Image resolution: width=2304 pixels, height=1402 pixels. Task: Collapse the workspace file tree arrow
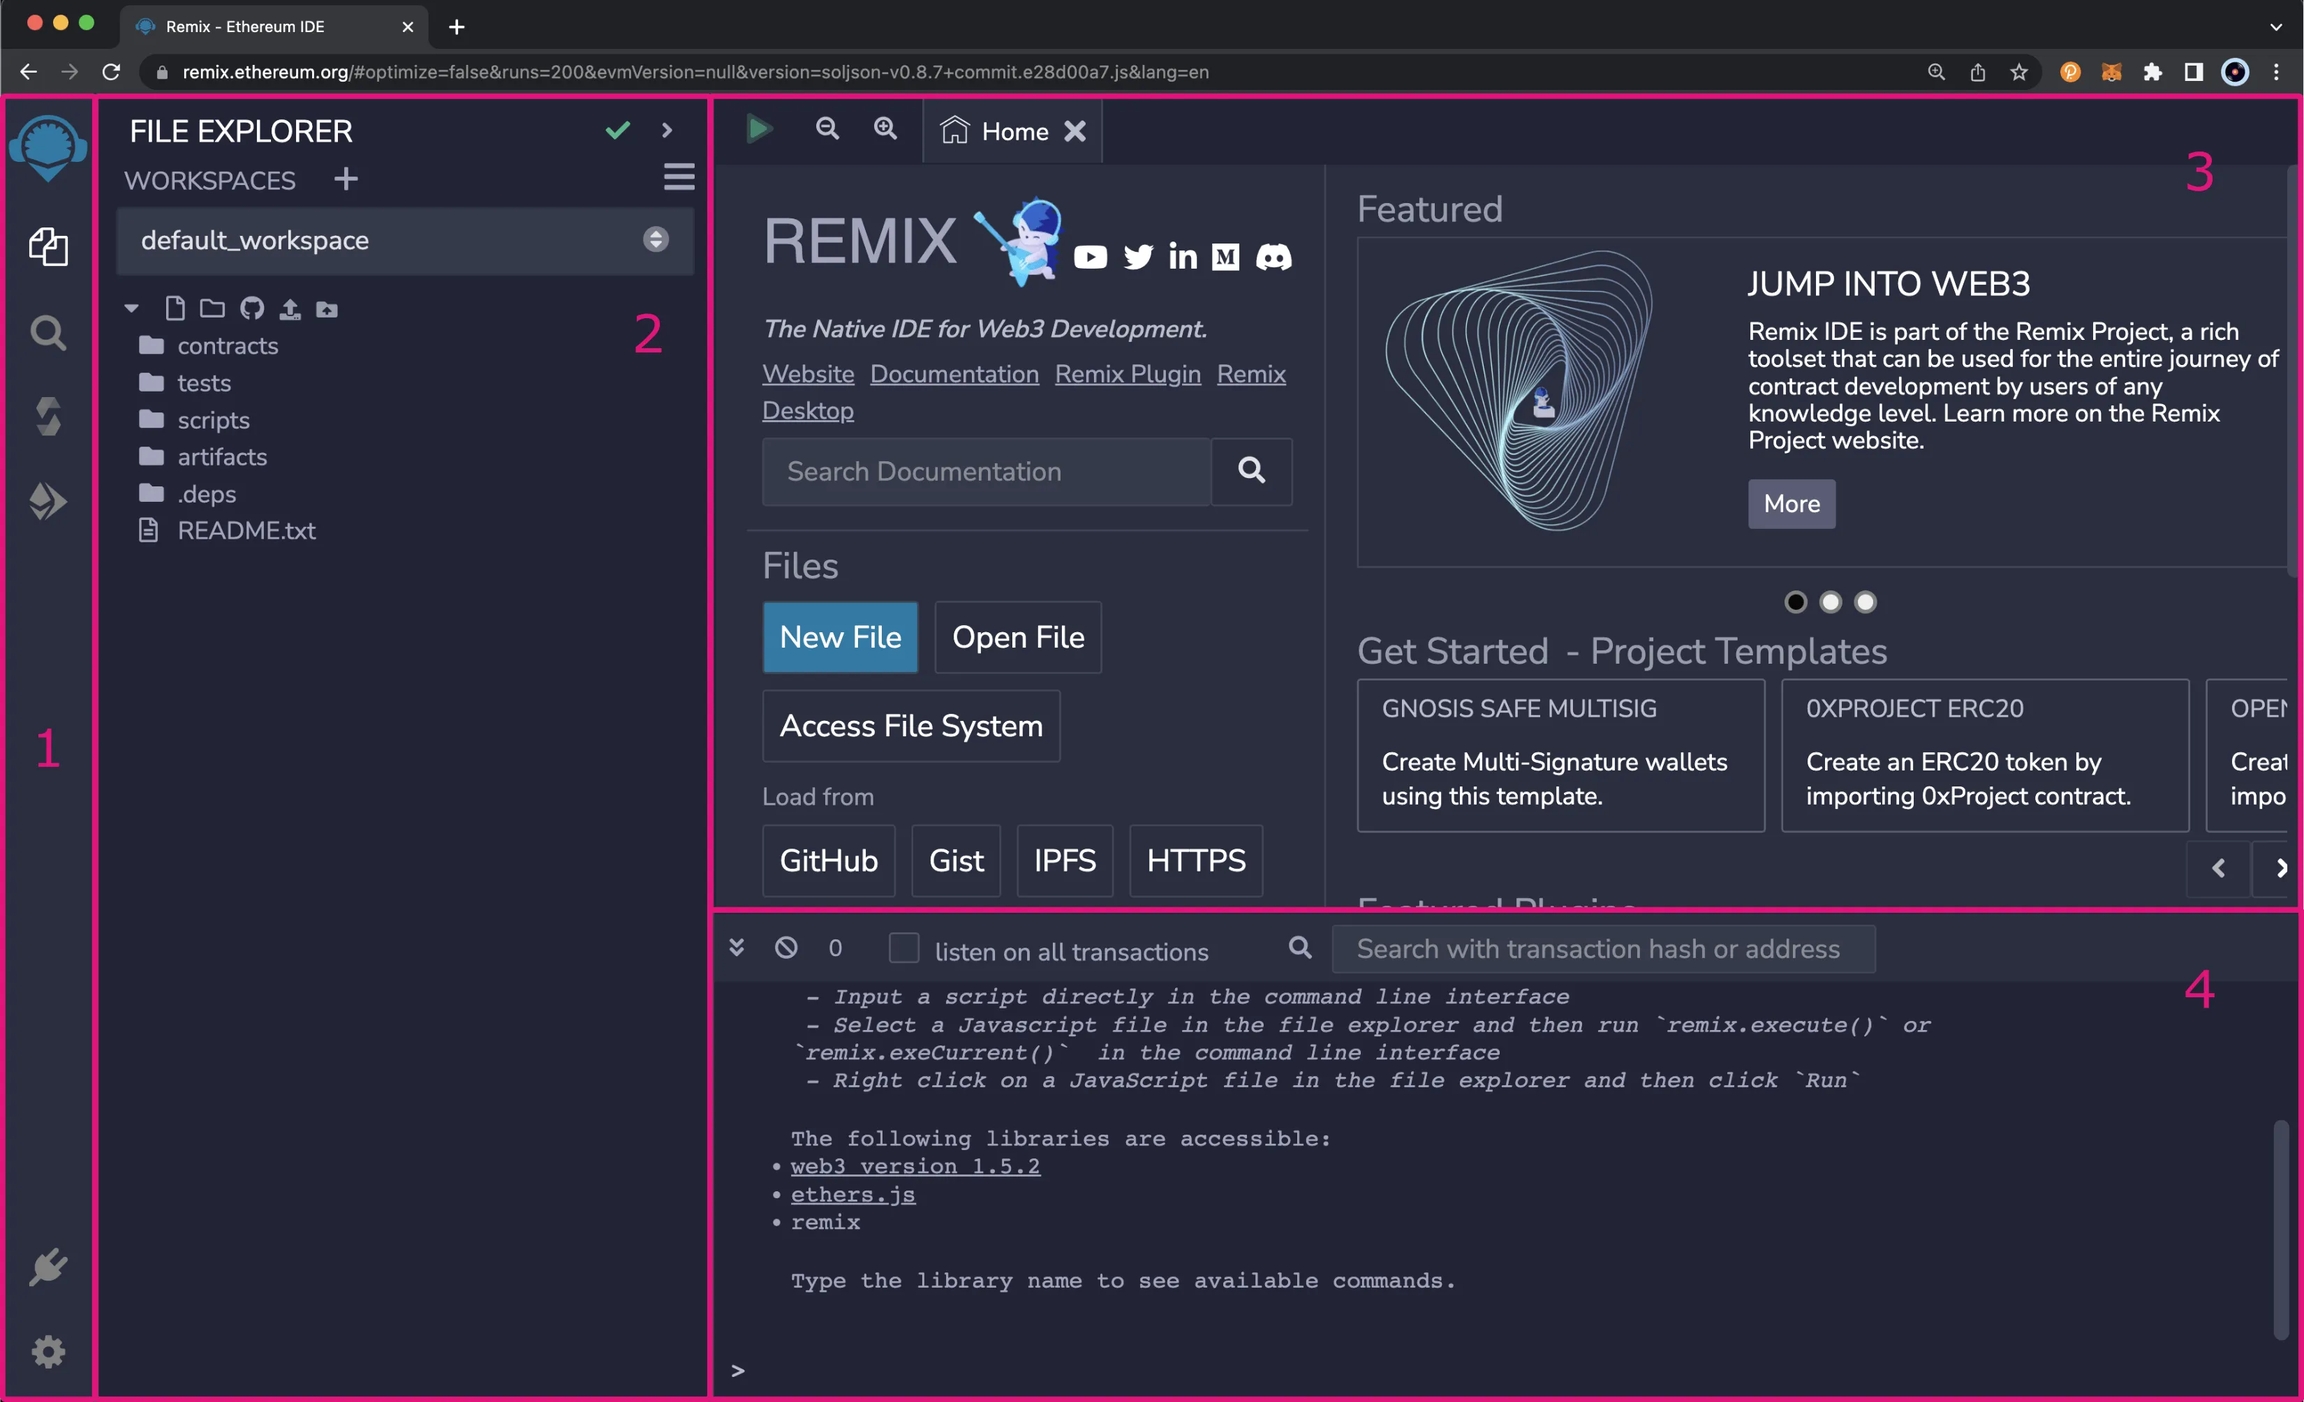131,309
